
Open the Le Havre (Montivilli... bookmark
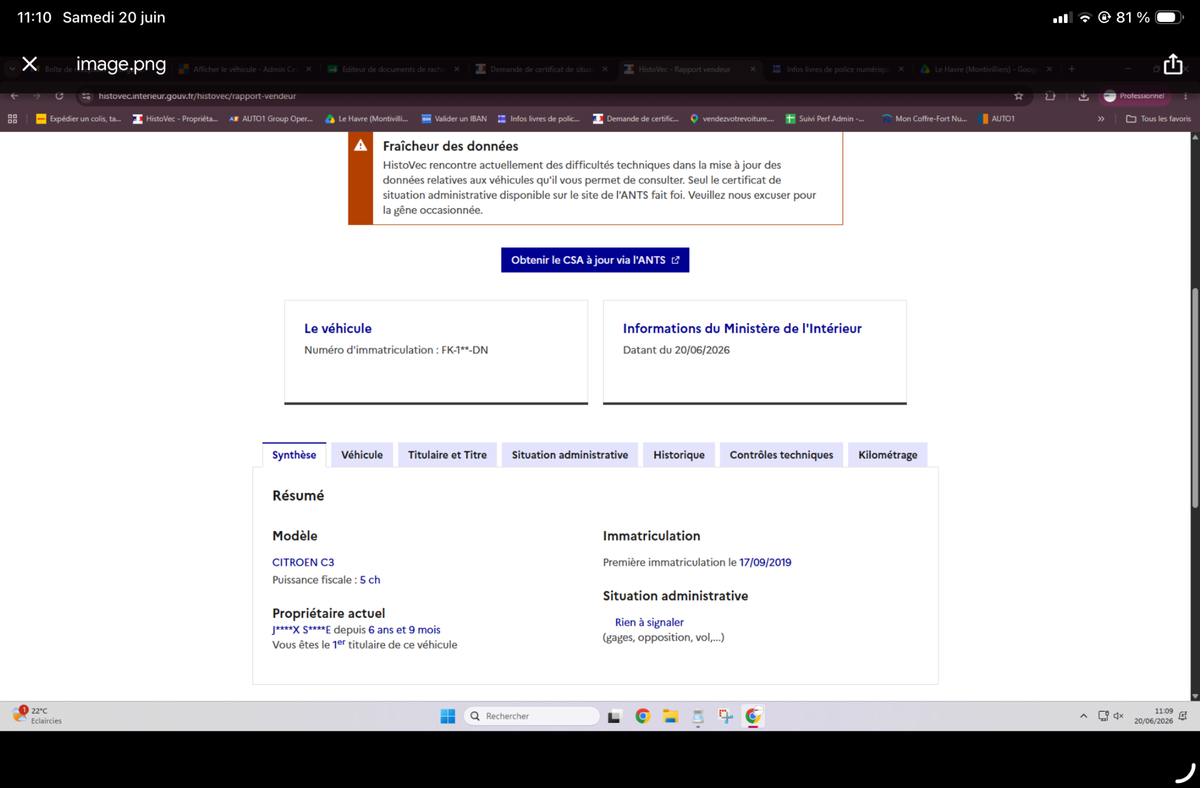367,118
